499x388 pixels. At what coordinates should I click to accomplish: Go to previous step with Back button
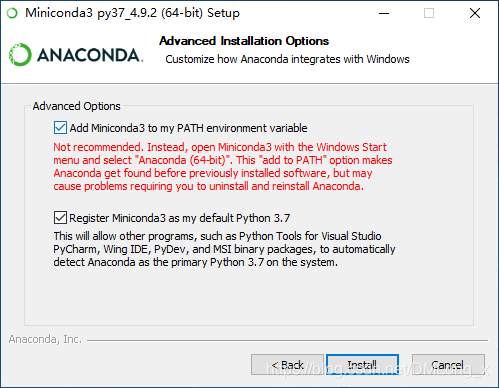(x=287, y=364)
